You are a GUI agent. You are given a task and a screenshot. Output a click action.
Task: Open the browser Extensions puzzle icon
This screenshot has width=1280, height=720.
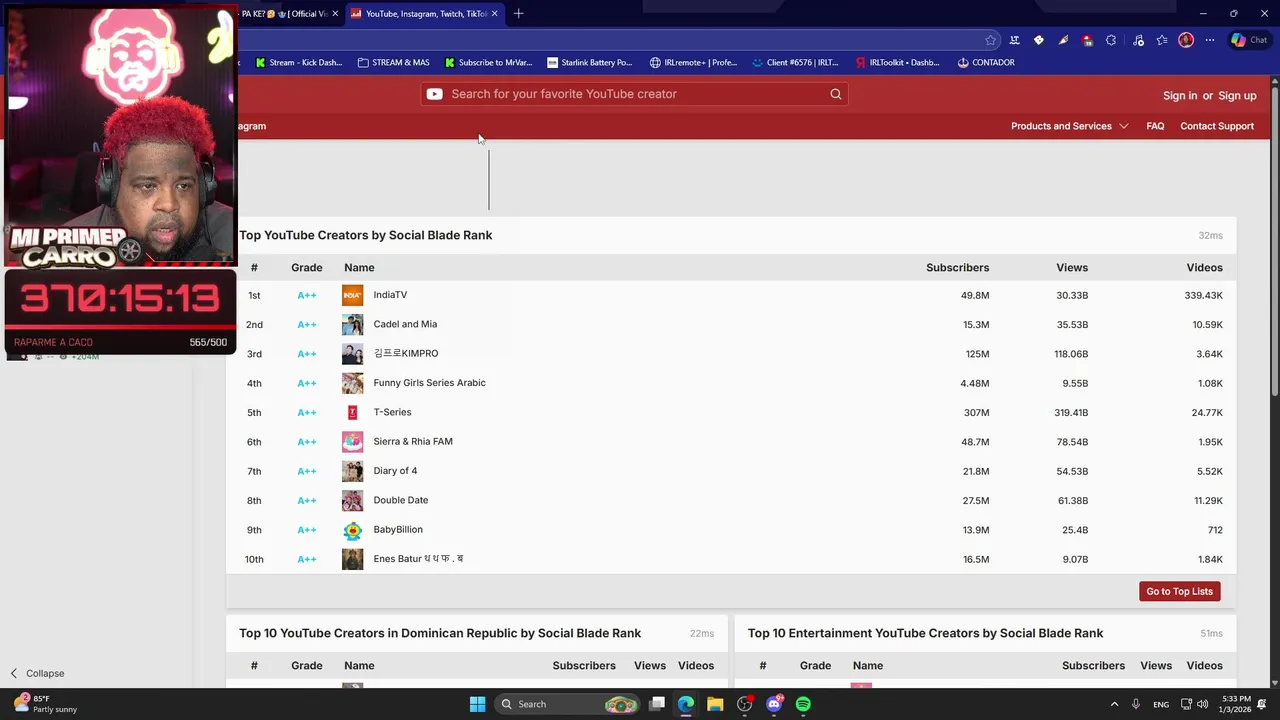click(1111, 40)
